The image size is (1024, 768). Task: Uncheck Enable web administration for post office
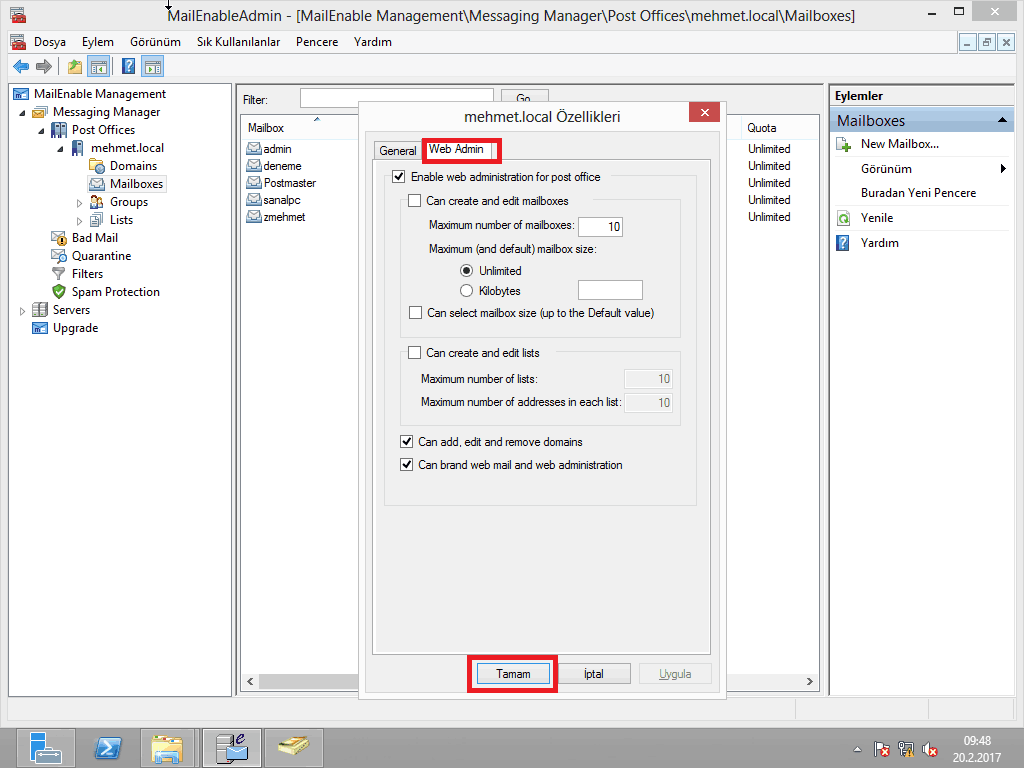point(399,177)
